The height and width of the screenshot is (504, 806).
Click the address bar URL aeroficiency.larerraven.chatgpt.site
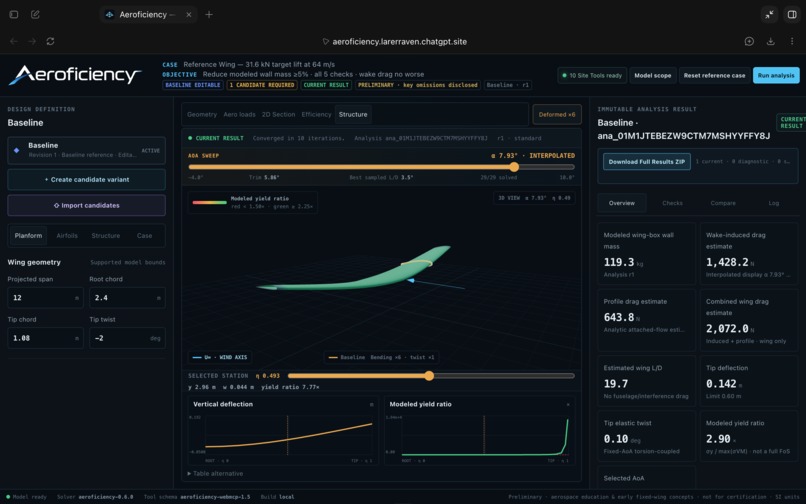tap(399, 42)
